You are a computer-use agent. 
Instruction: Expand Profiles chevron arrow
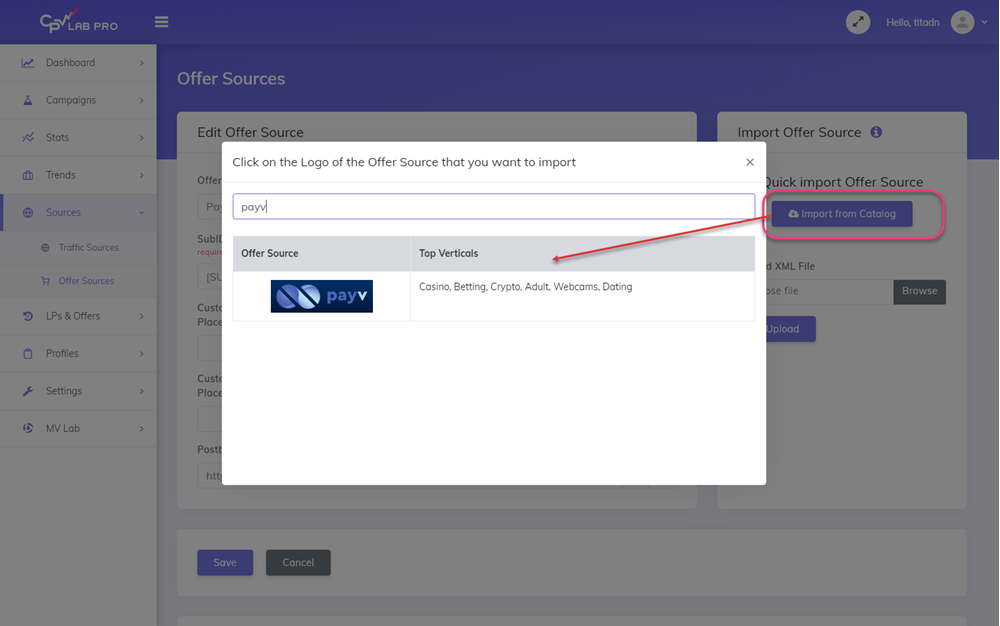[142, 354]
